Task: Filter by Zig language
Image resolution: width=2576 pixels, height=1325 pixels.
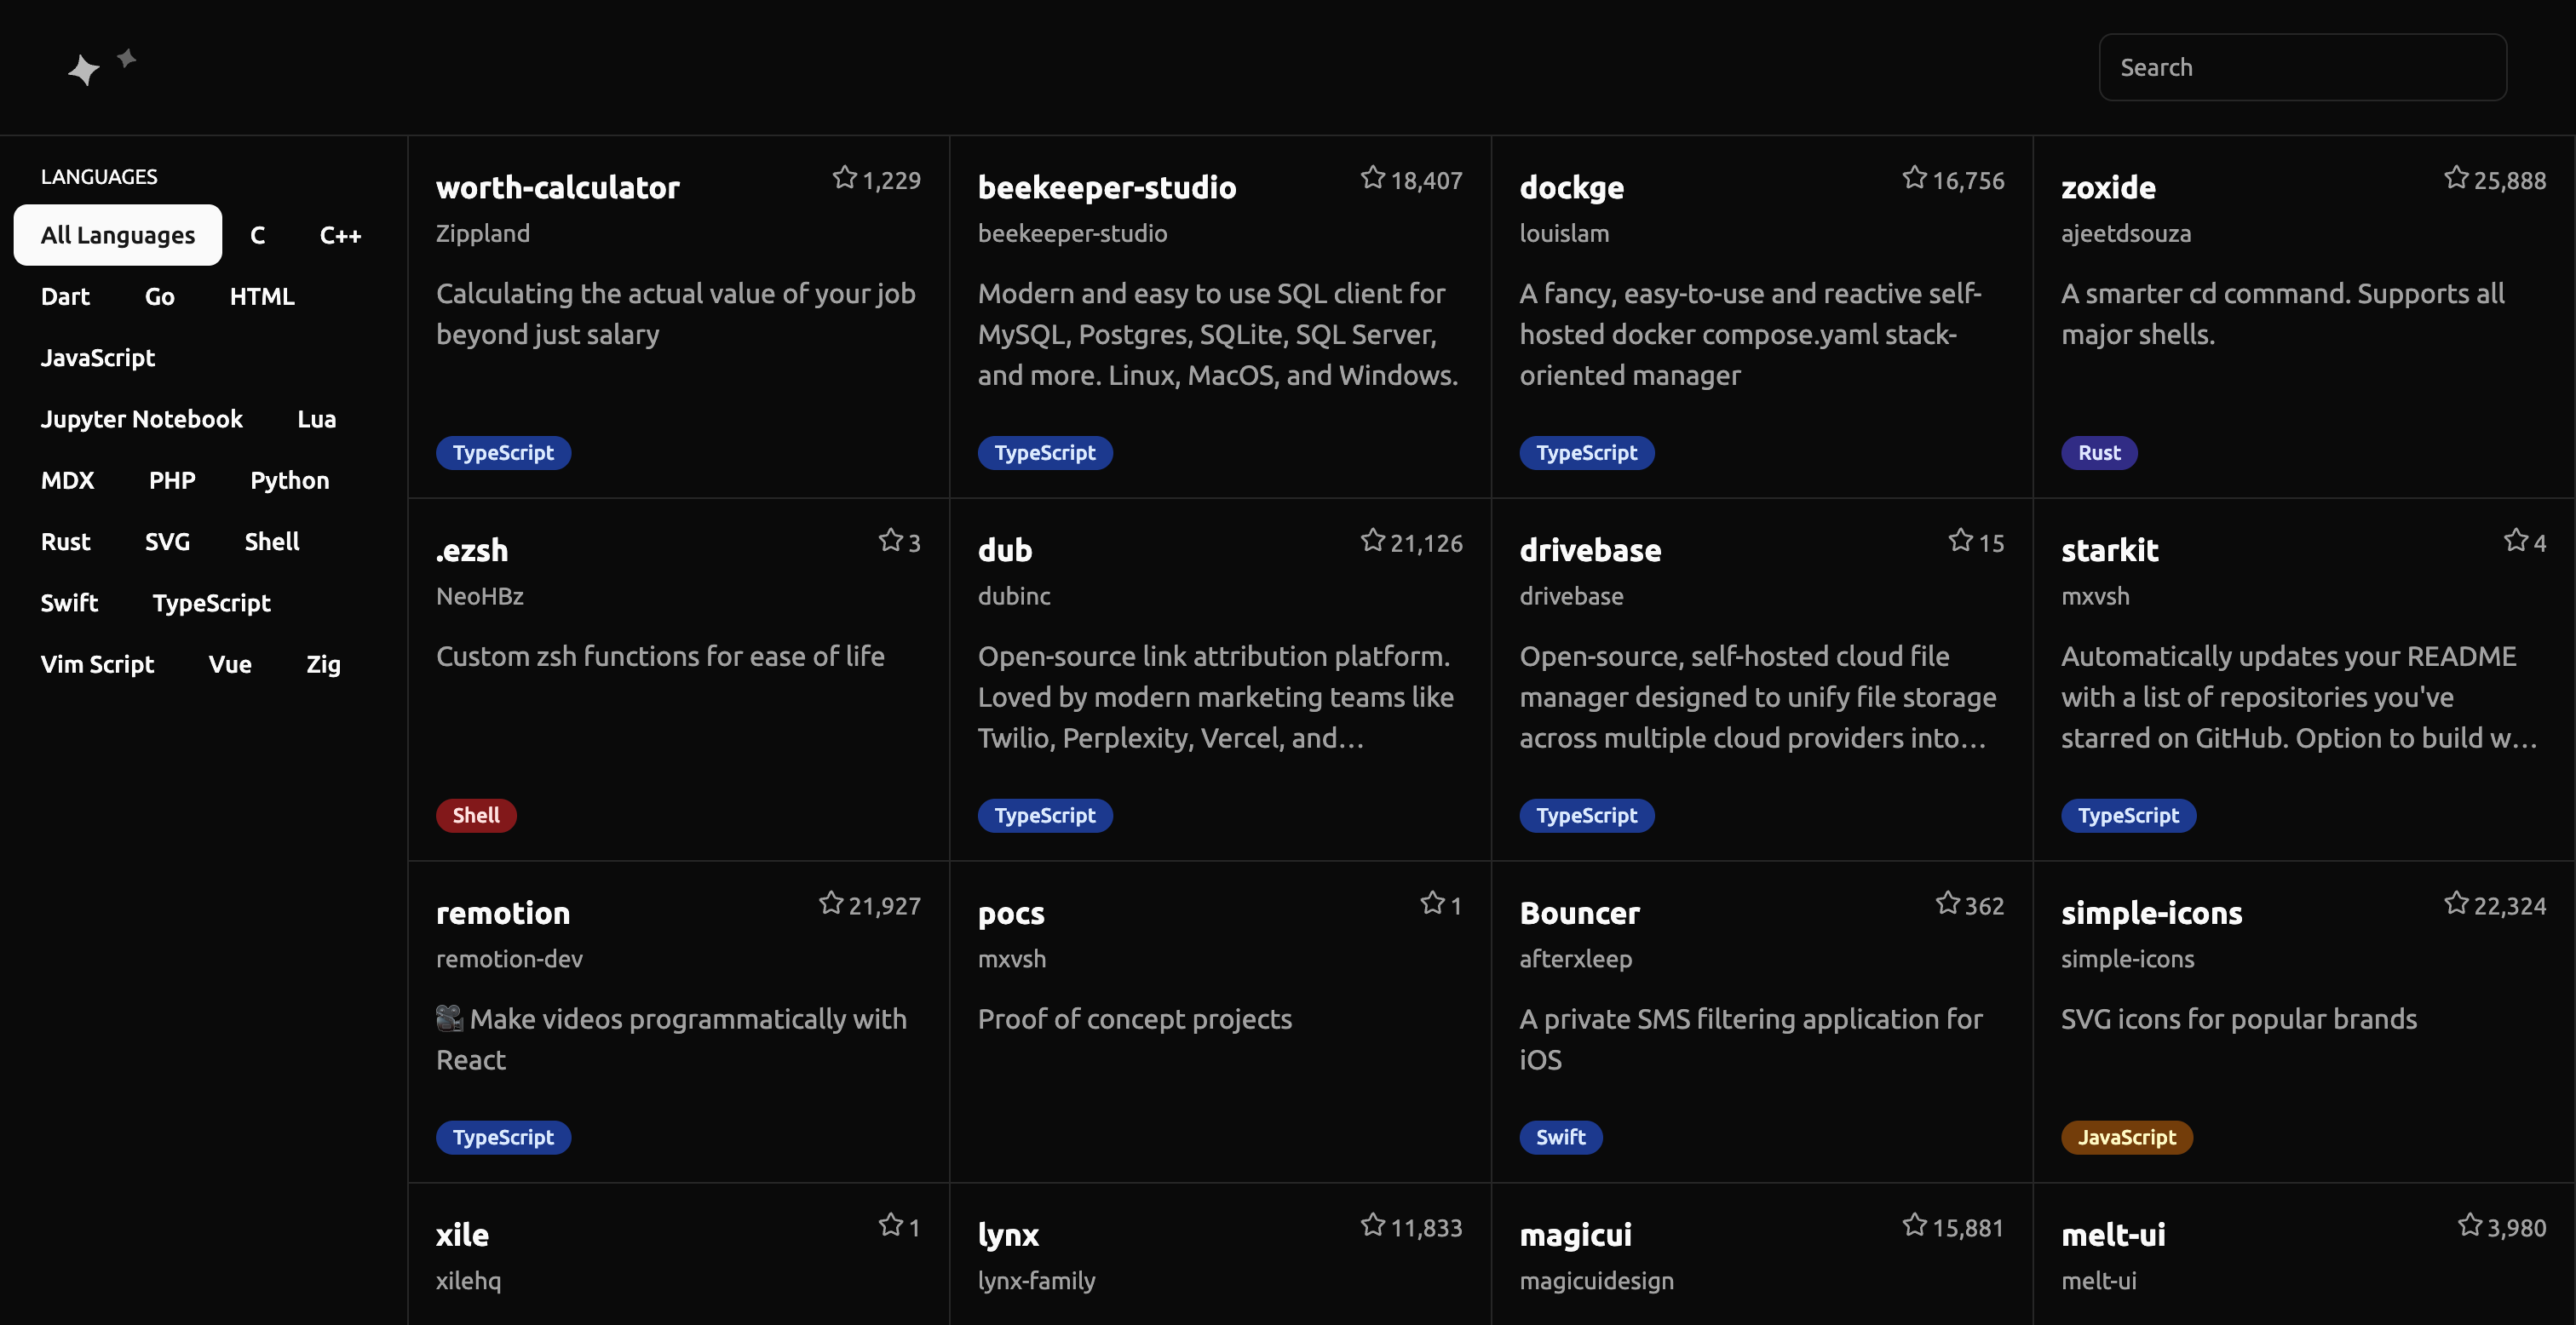Action: pos(323,664)
